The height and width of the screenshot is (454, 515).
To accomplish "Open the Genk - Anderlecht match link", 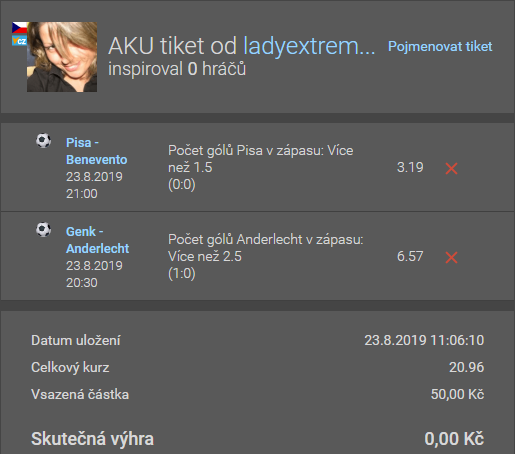I will pyautogui.click(x=97, y=240).
